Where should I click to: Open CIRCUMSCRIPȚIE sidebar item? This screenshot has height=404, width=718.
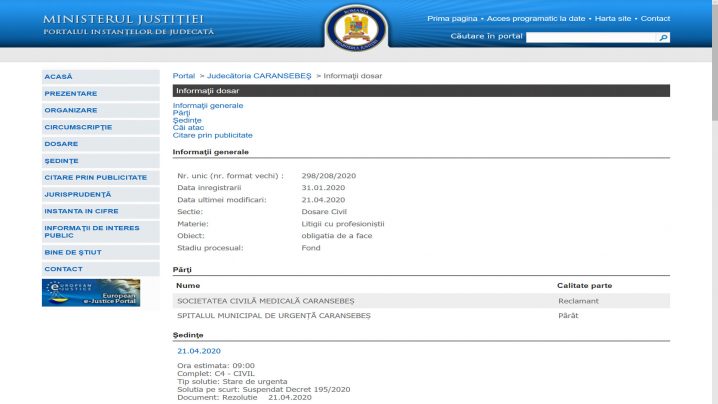(x=101, y=127)
